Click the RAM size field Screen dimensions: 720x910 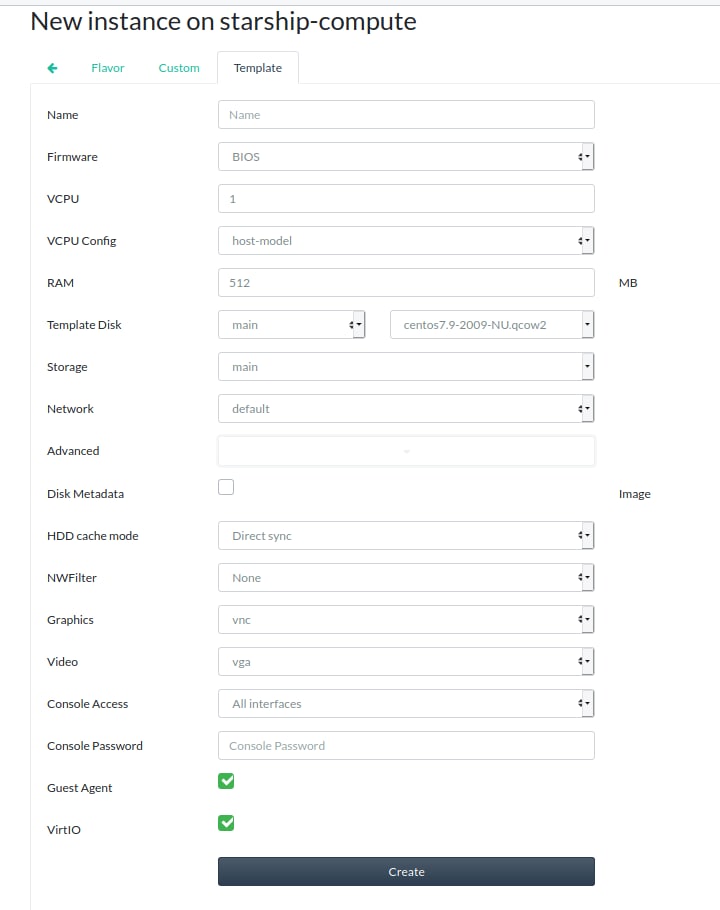pos(406,283)
